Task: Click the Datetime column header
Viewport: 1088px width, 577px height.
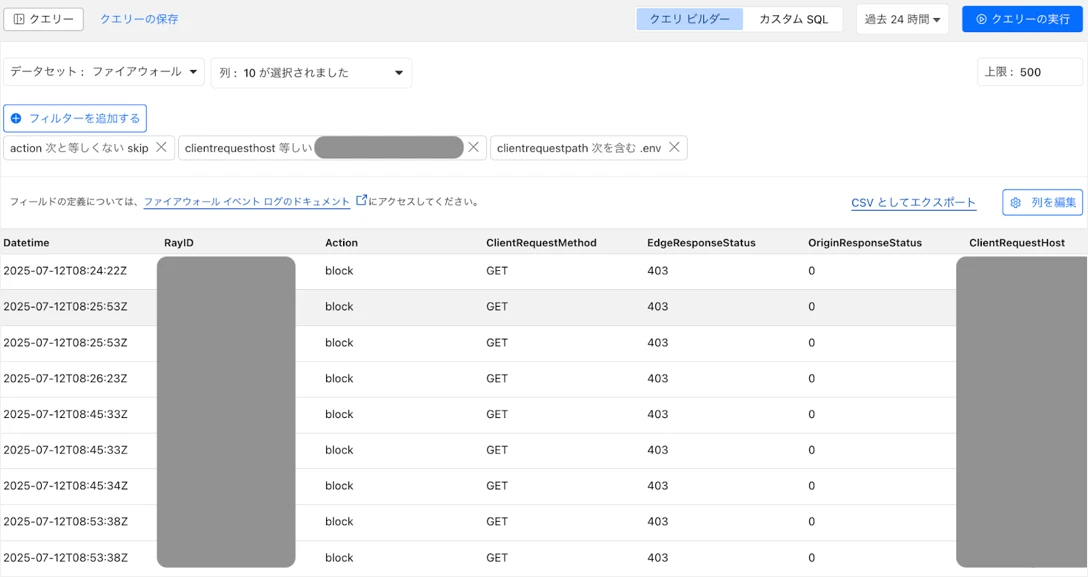Action: coord(26,243)
